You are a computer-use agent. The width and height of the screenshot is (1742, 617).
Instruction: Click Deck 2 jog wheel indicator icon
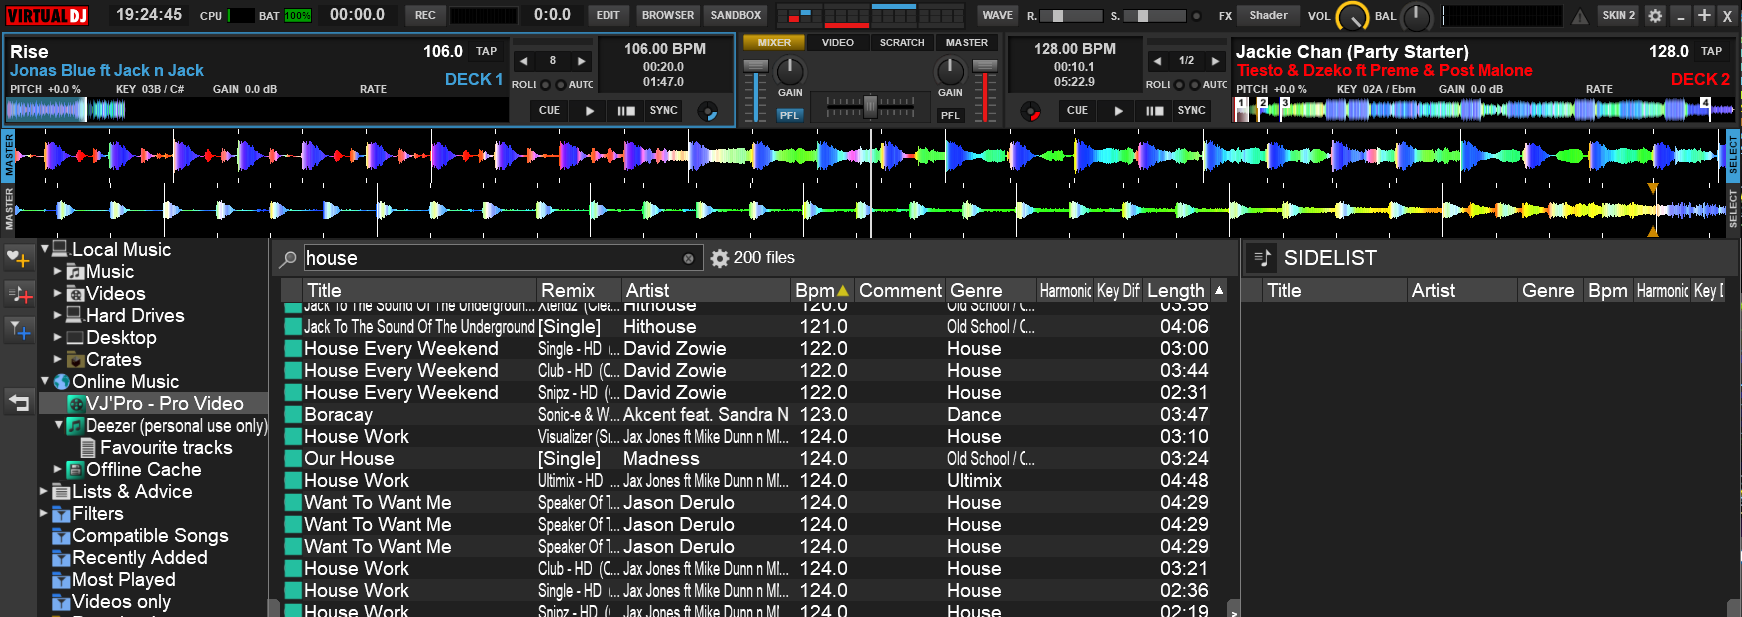click(x=1030, y=111)
